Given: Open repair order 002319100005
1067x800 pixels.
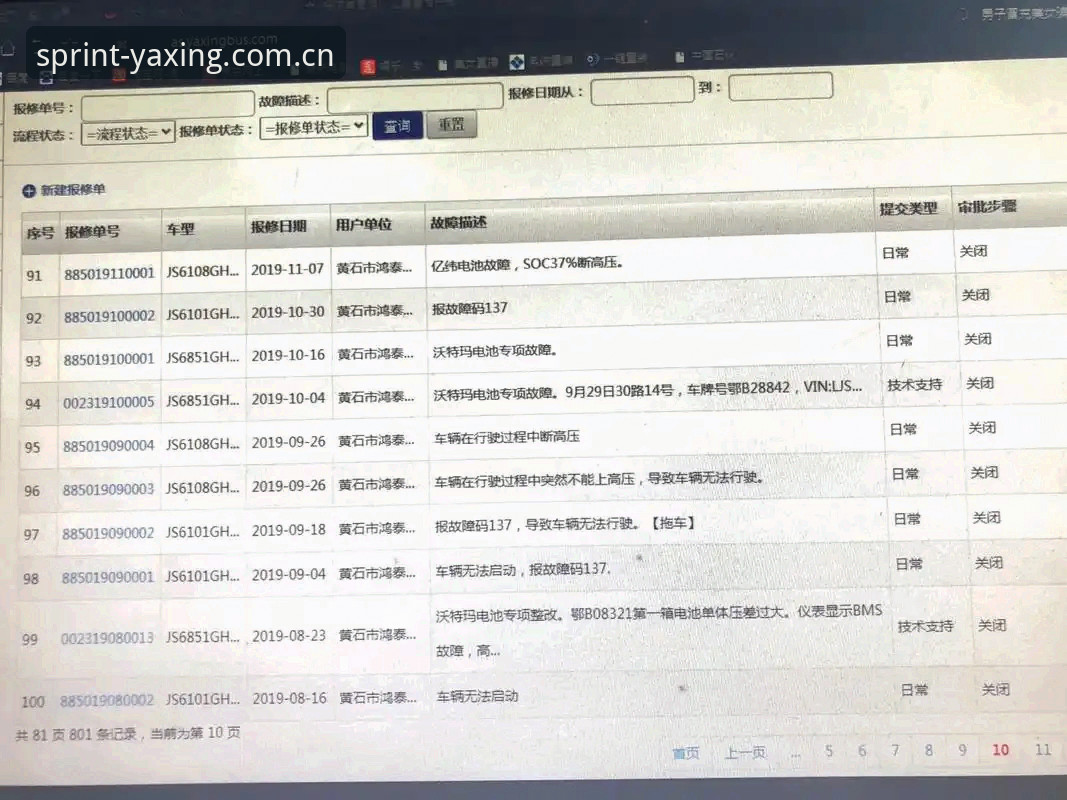Looking at the screenshot, I should coord(108,402).
